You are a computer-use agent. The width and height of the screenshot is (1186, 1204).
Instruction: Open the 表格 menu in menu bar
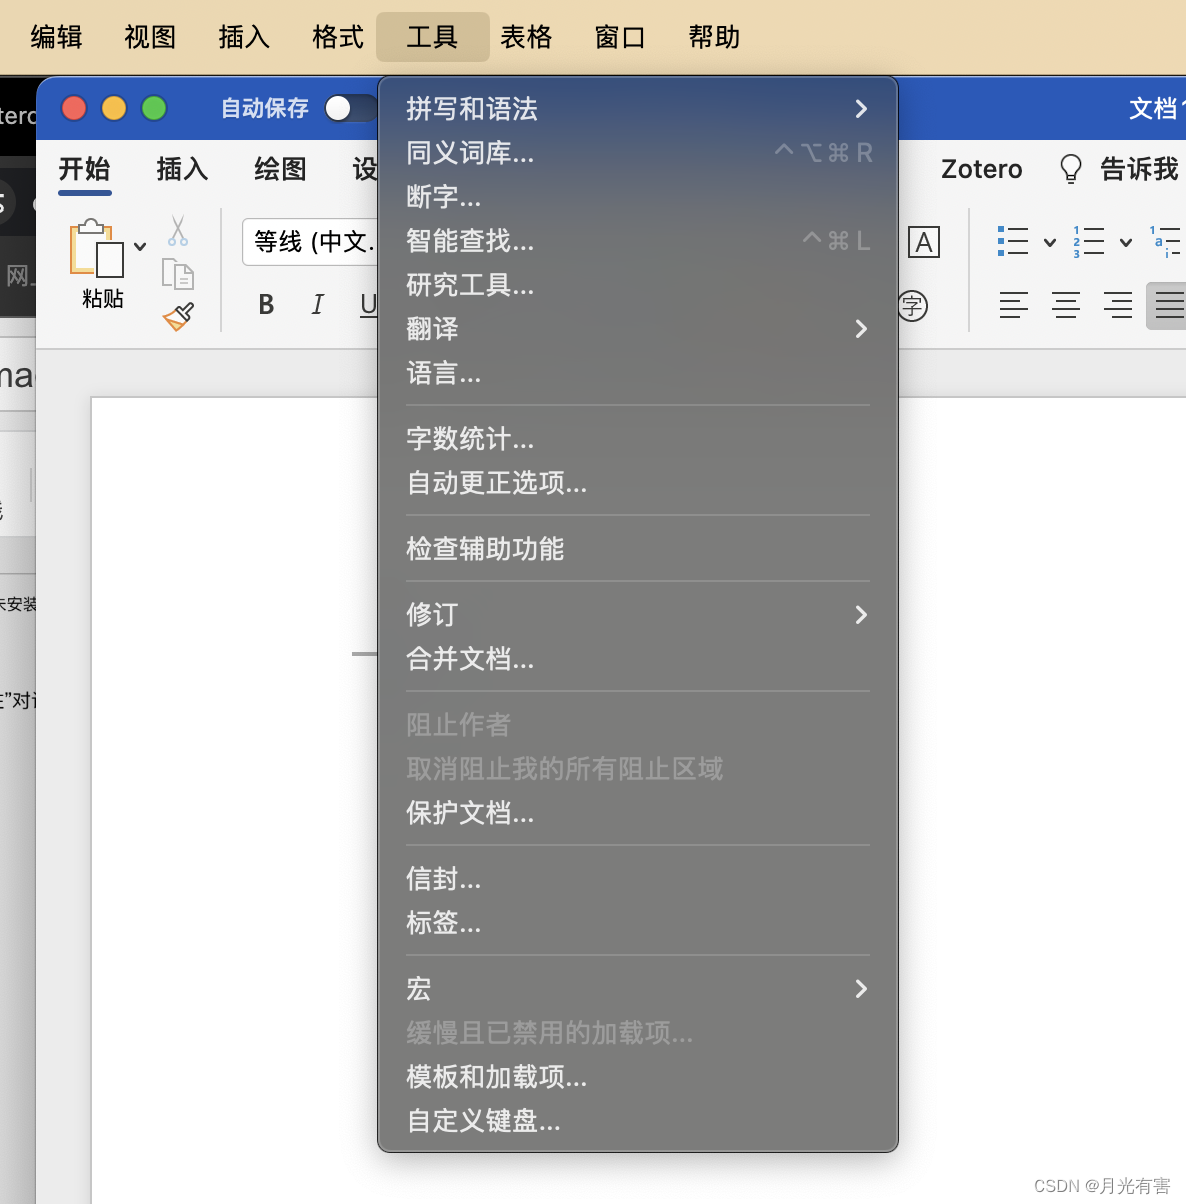pyautogui.click(x=527, y=37)
